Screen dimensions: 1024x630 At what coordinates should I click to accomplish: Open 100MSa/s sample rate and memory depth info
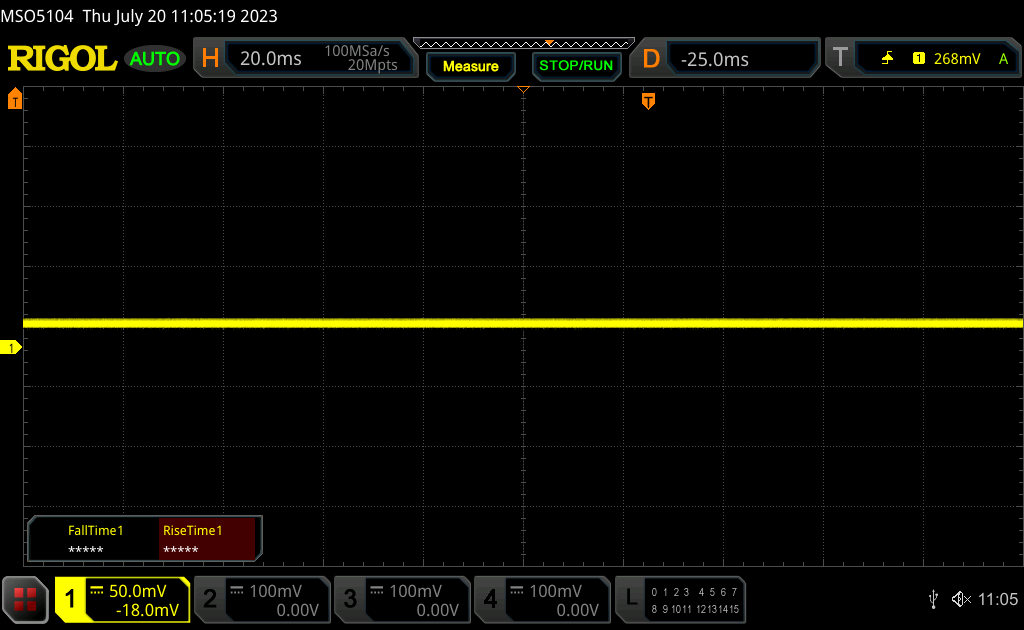tap(361, 57)
